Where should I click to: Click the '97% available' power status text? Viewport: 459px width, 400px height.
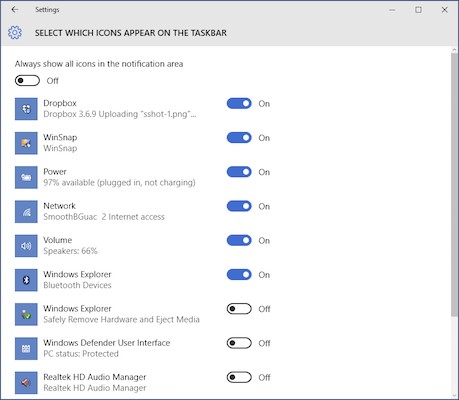point(119,183)
